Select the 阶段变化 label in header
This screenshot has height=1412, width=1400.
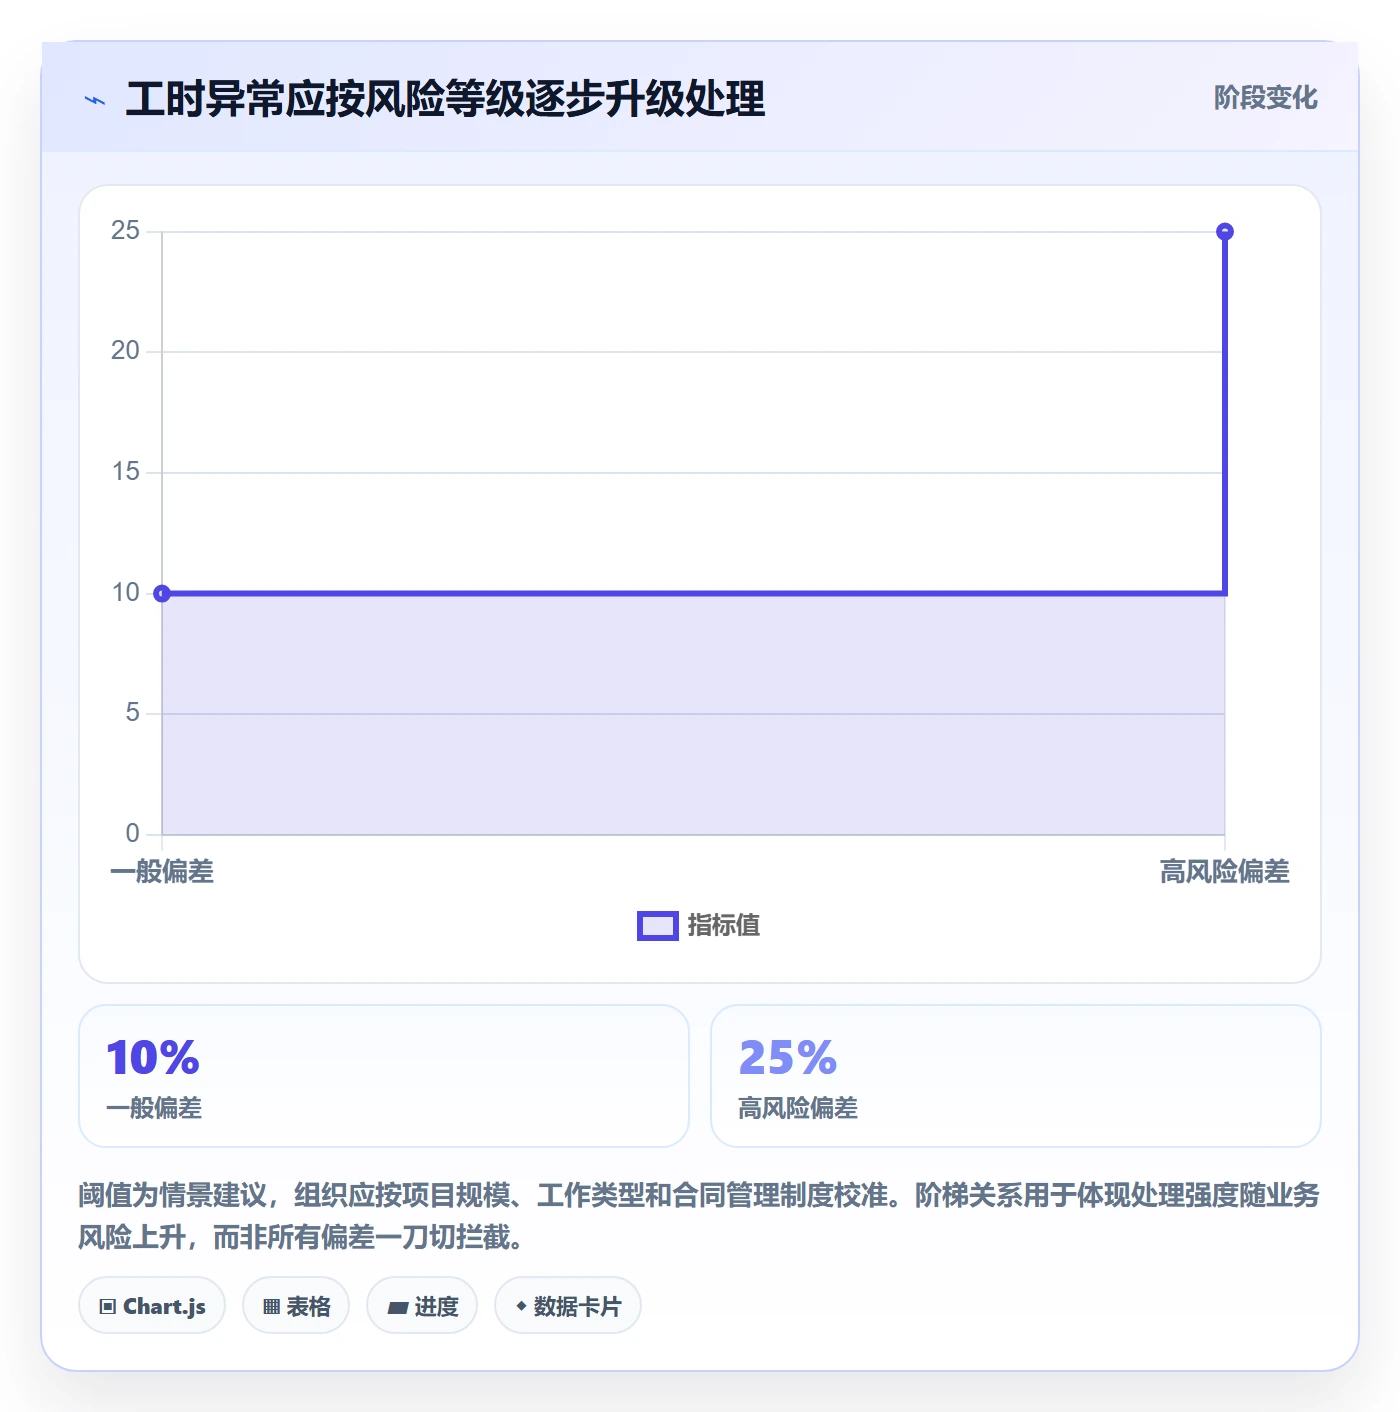(1265, 98)
